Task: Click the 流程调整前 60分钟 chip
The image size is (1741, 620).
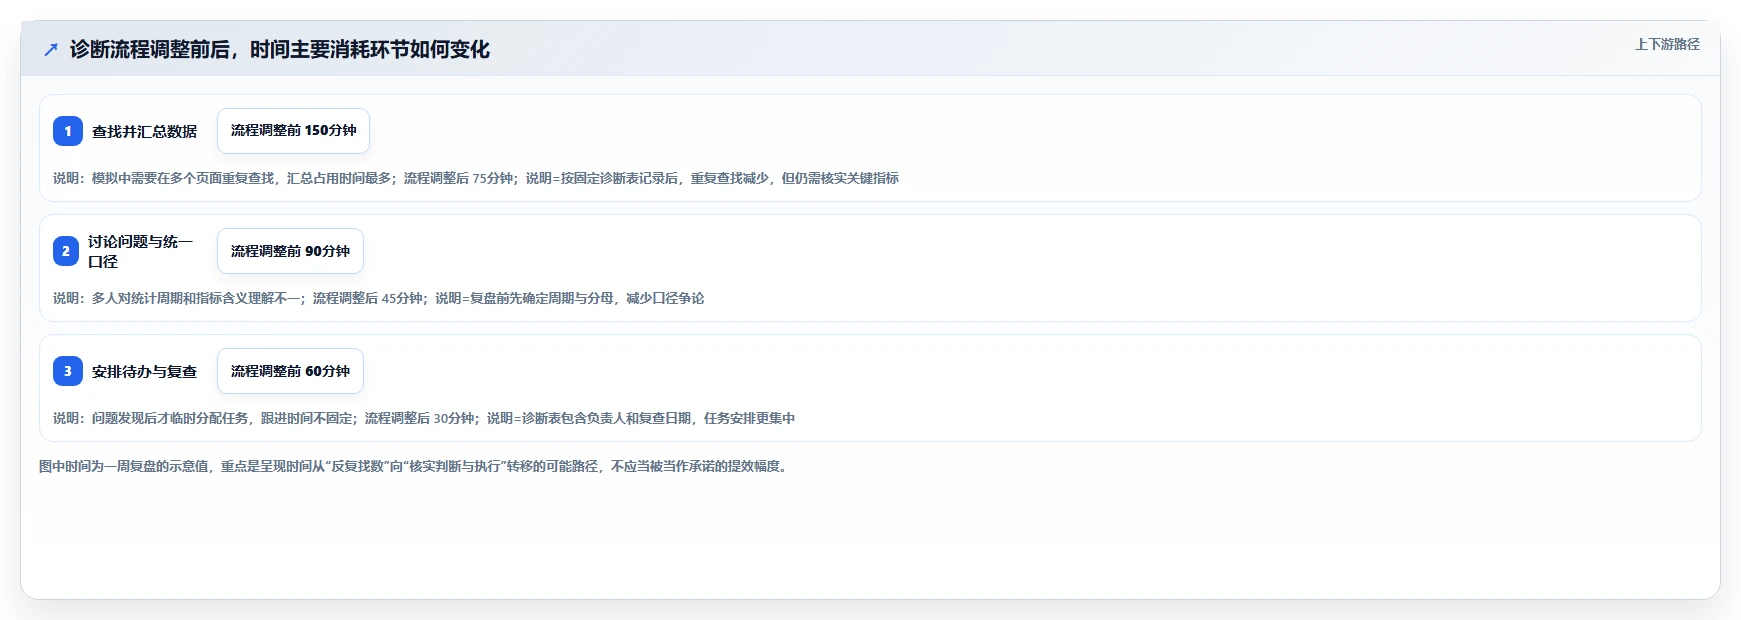Action: (x=290, y=371)
